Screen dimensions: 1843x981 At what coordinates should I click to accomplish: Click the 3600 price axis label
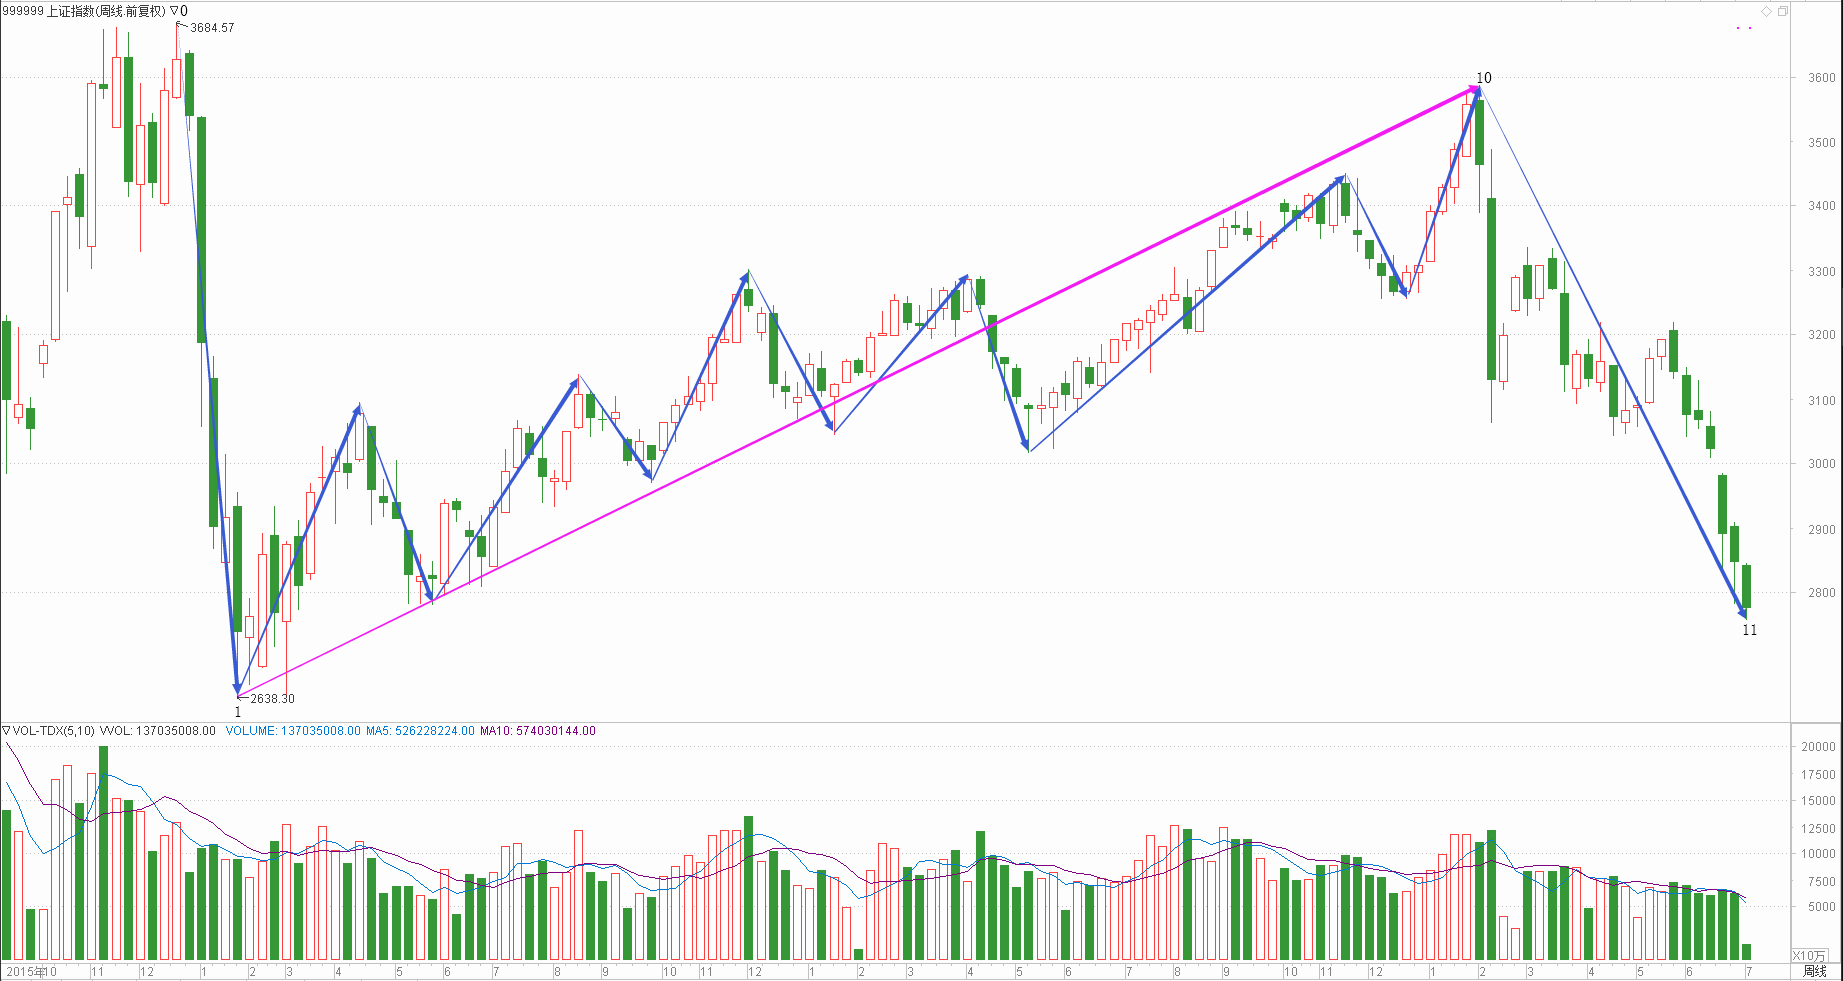click(1821, 78)
